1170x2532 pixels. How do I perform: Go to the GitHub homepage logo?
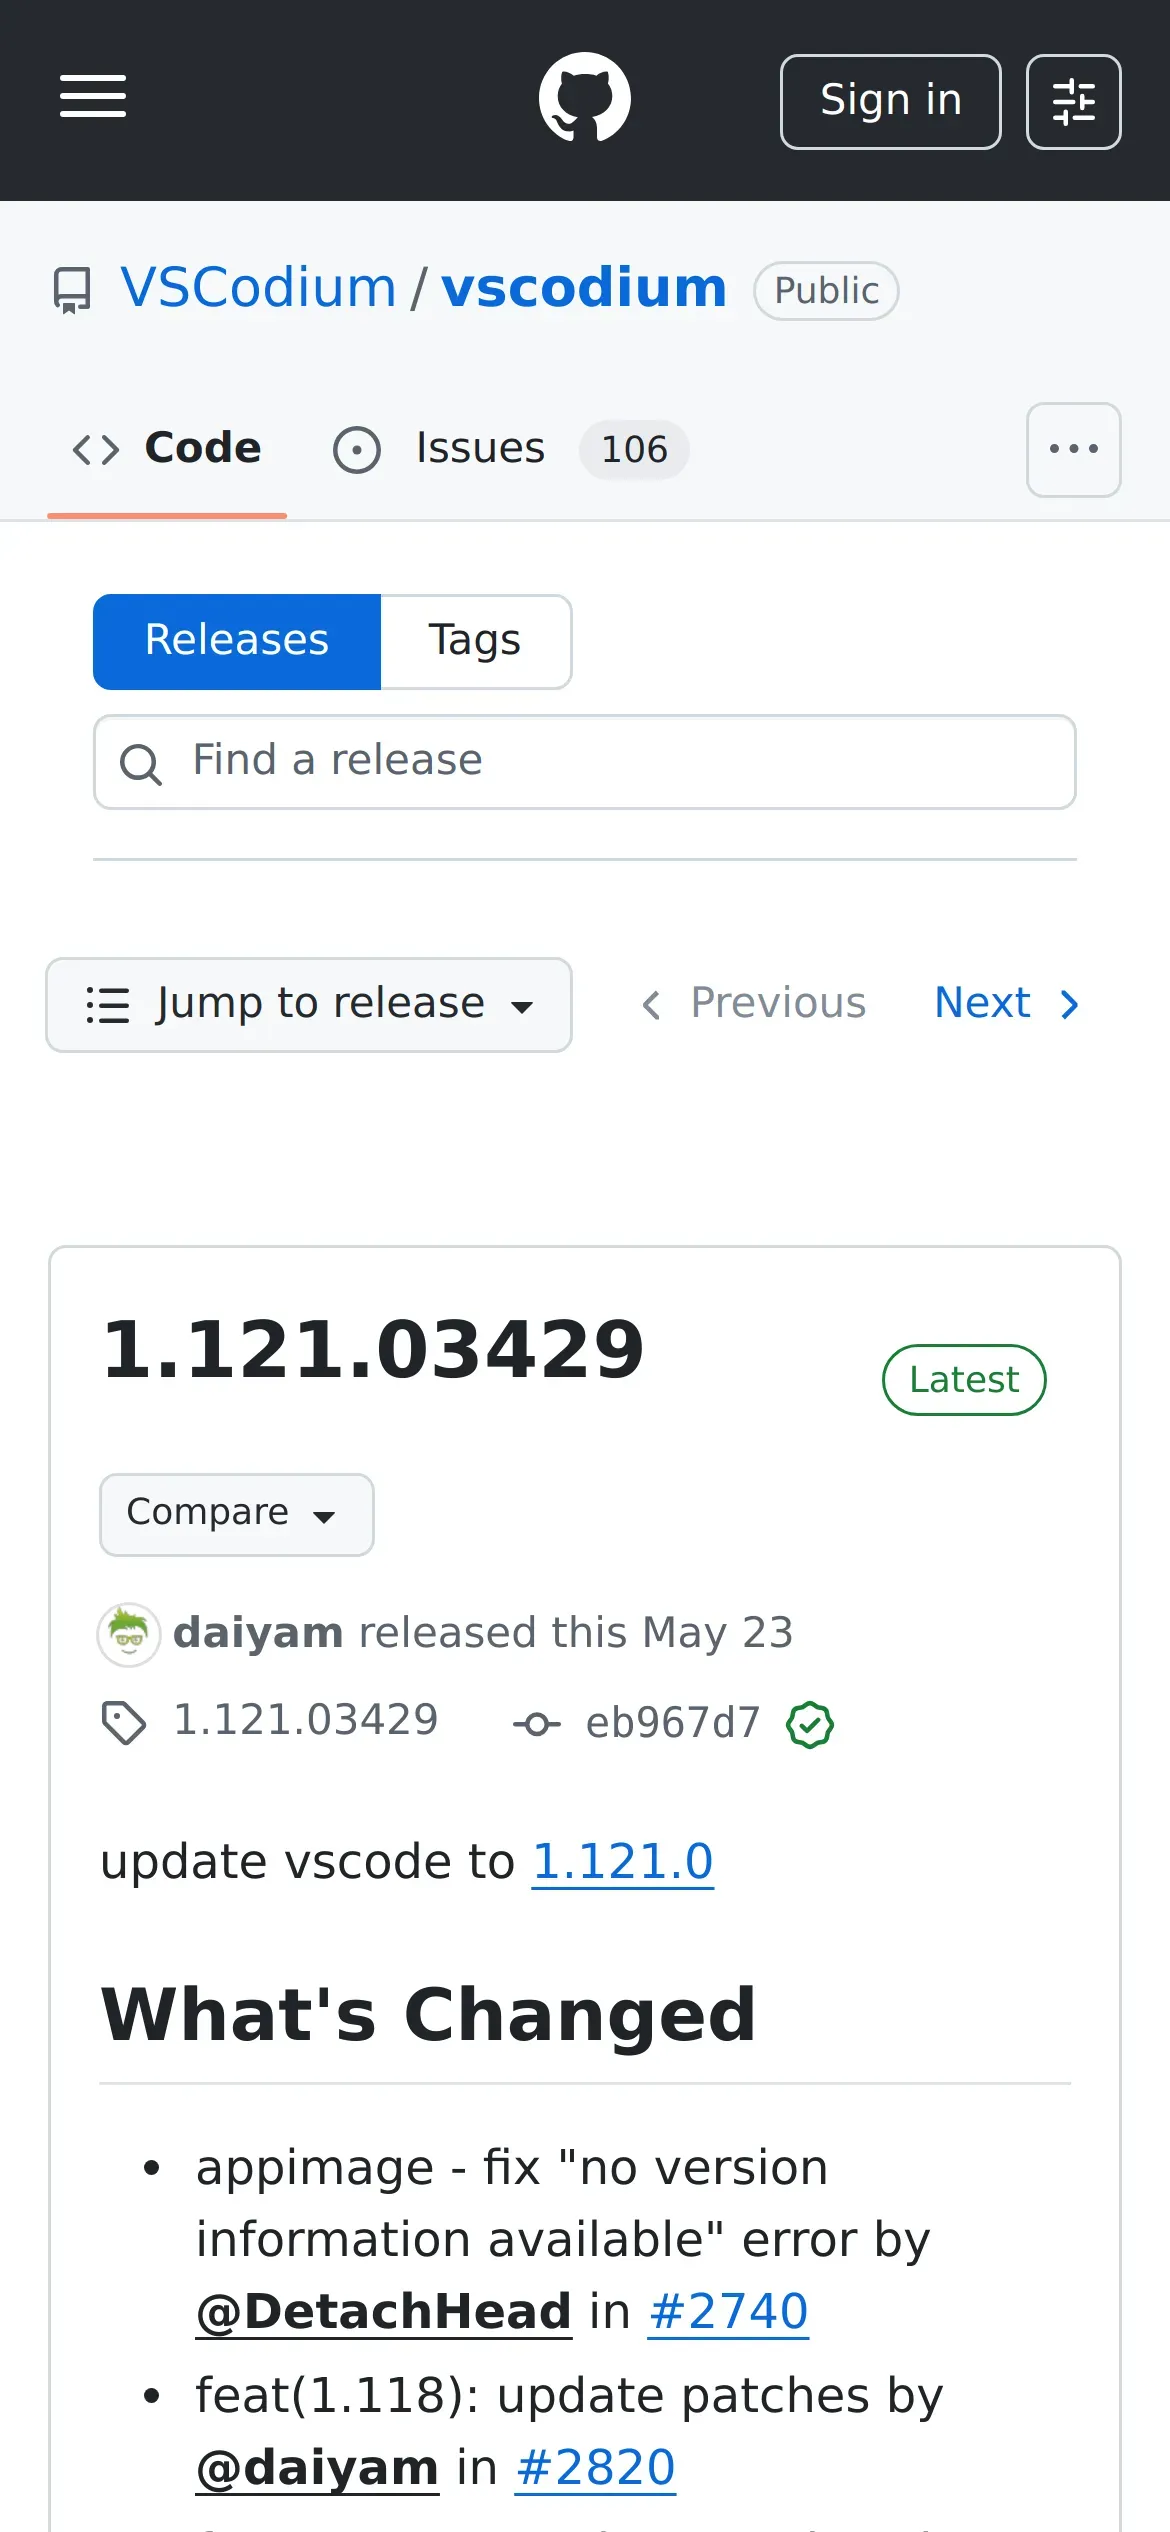point(585,98)
